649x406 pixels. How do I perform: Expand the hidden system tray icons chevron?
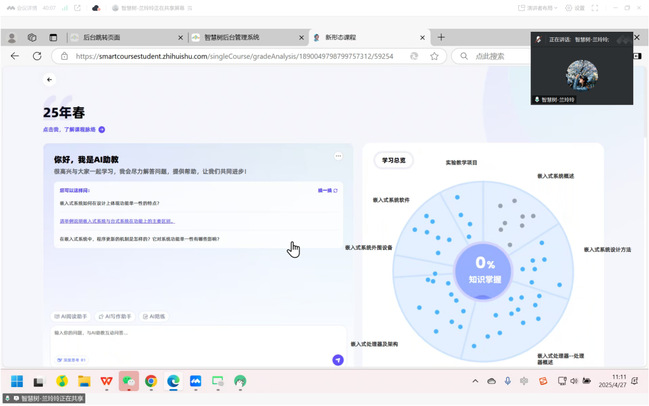475,381
